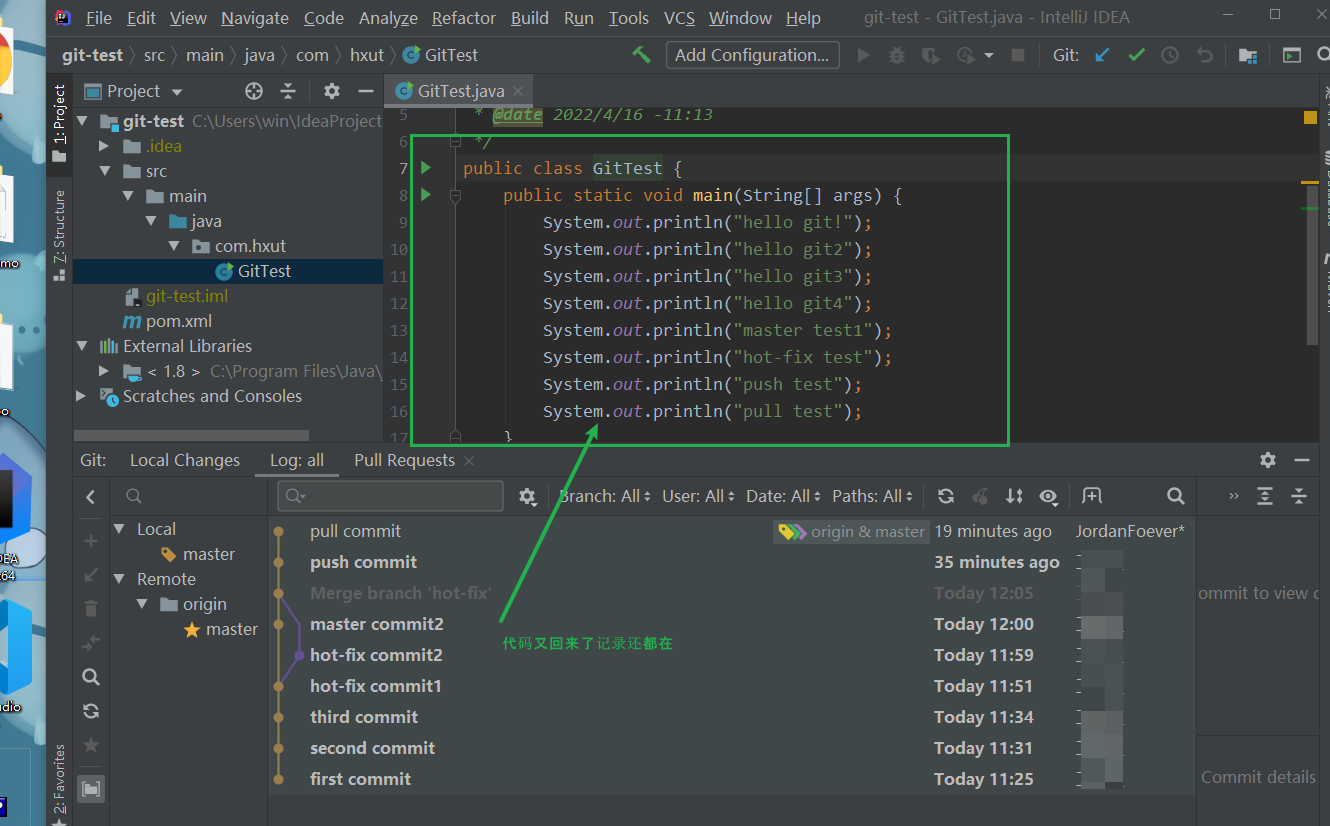Click the hxut breadcrumb in navigation bar
Image resolution: width=1330 pixels, height=826 pixels.
point(366,55)
